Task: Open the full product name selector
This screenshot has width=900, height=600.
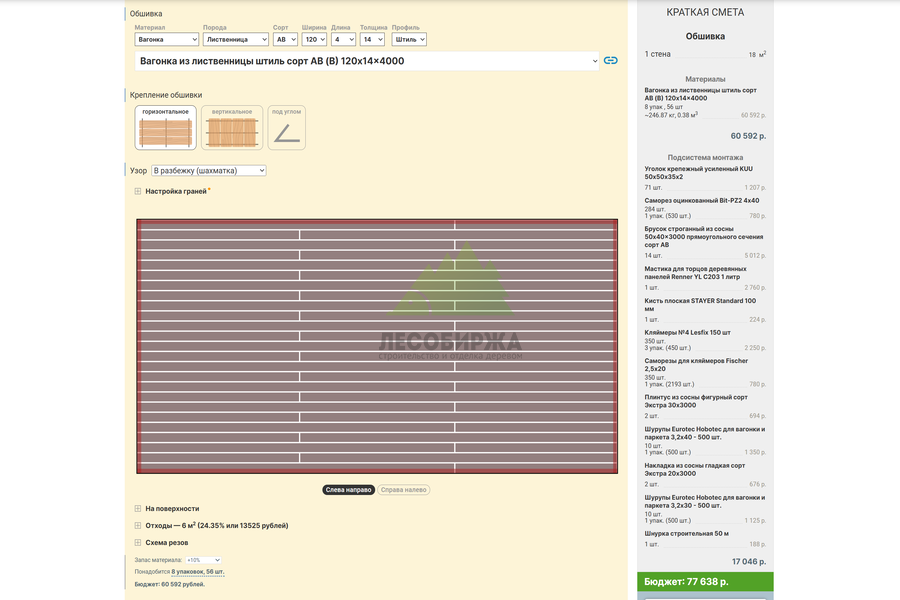Action: point(367,61)
